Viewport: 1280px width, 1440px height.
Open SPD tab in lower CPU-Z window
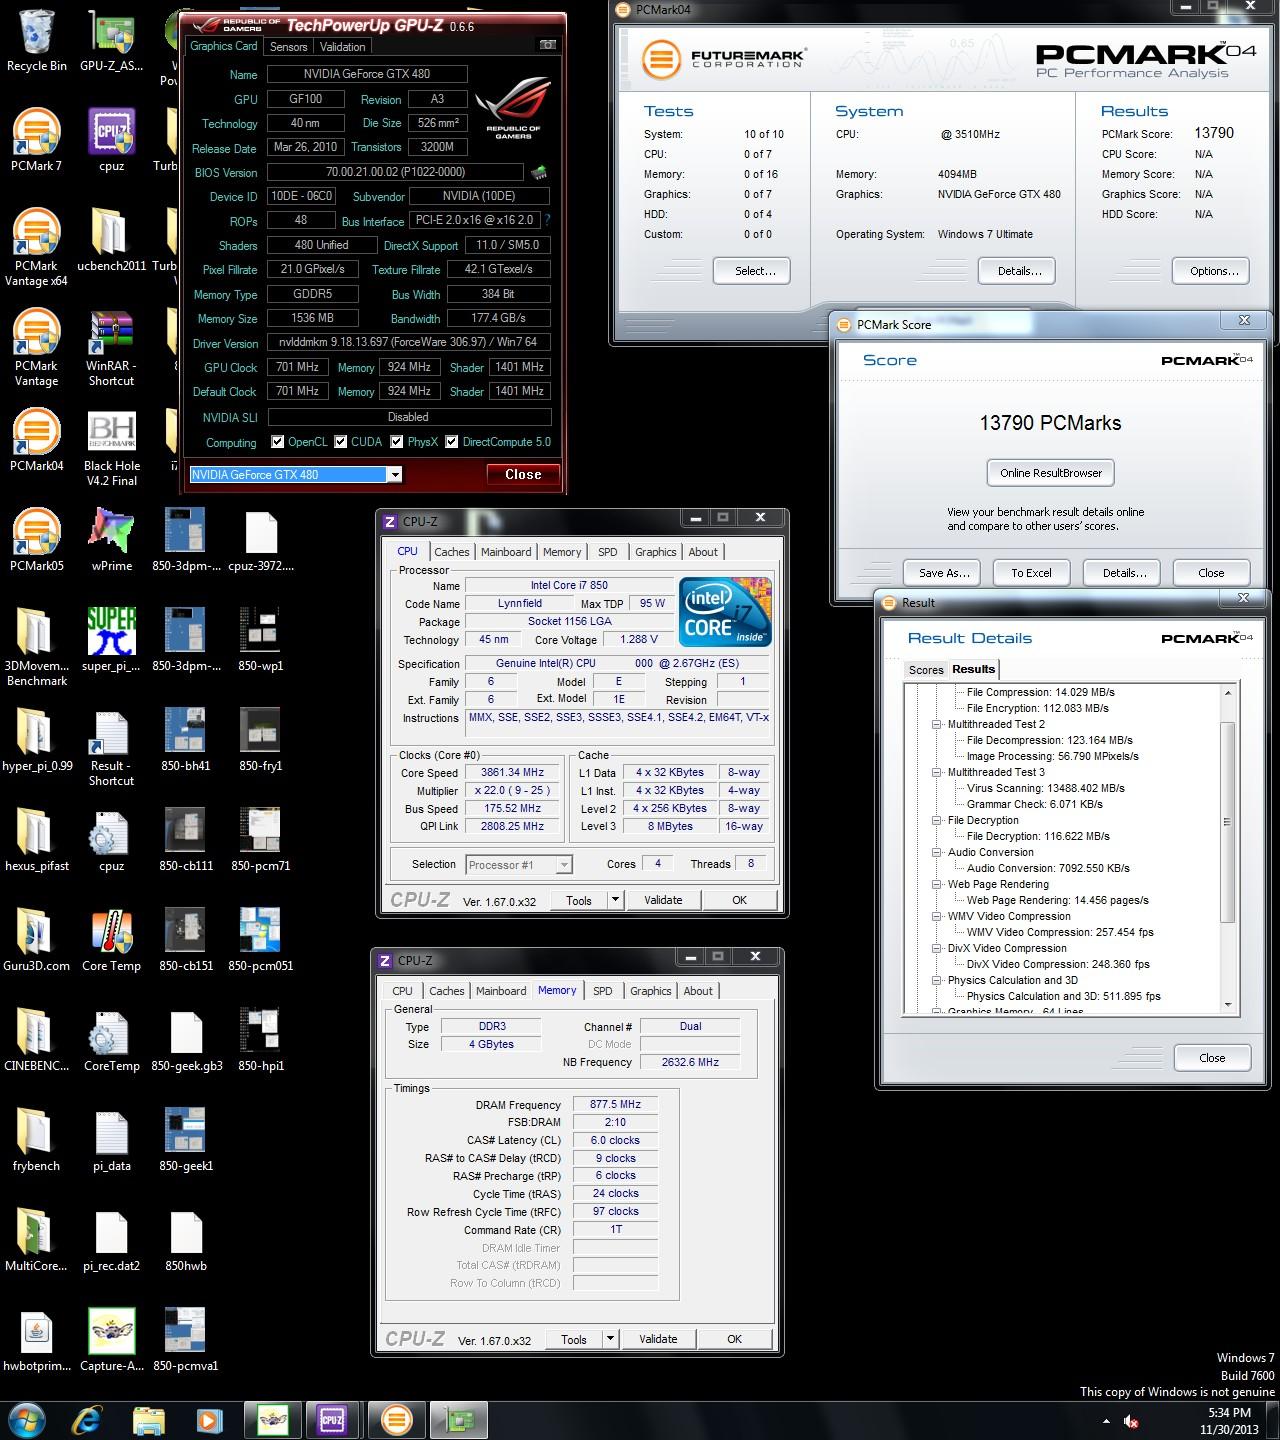pyautogui.click(x=602, y=991)
